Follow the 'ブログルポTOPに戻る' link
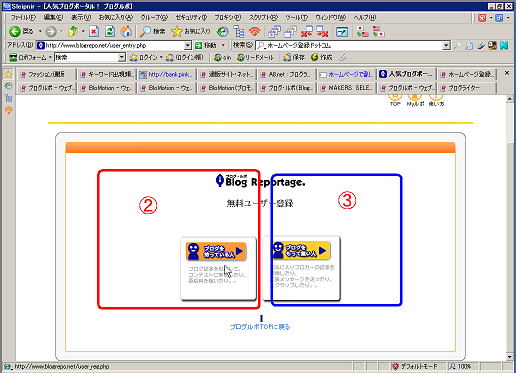The height and width of the screenshot is (373, 516). tap(260, 327)
